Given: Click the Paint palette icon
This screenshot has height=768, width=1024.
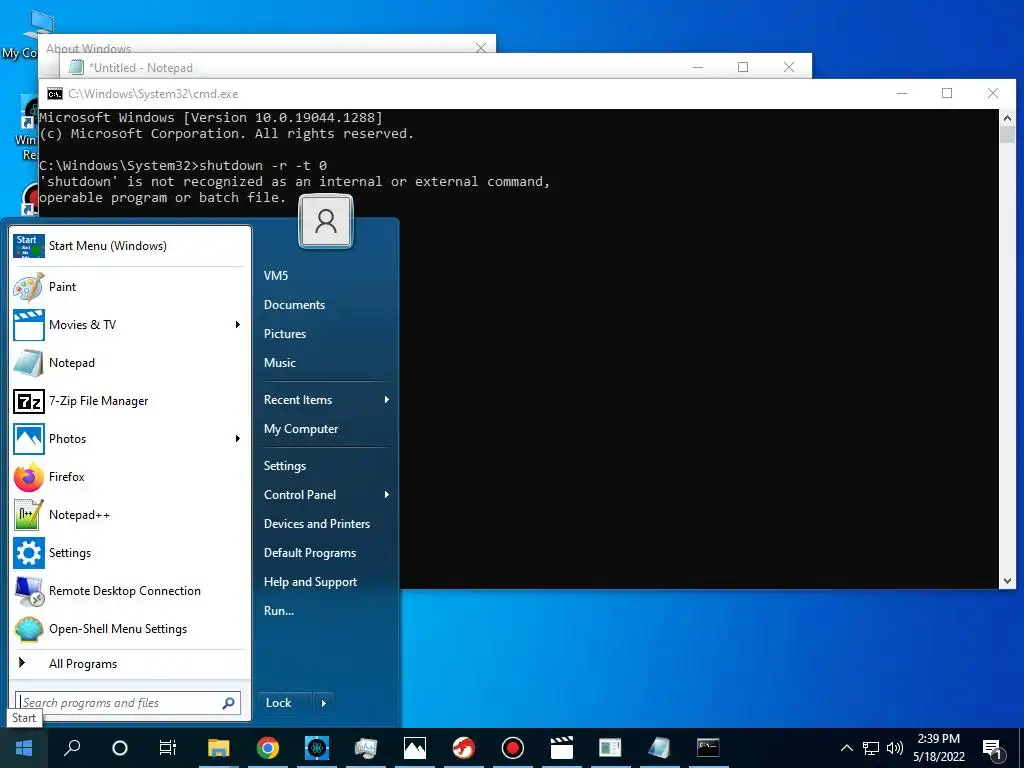Looking at the screenshot, I should click(x=29, y=287).
